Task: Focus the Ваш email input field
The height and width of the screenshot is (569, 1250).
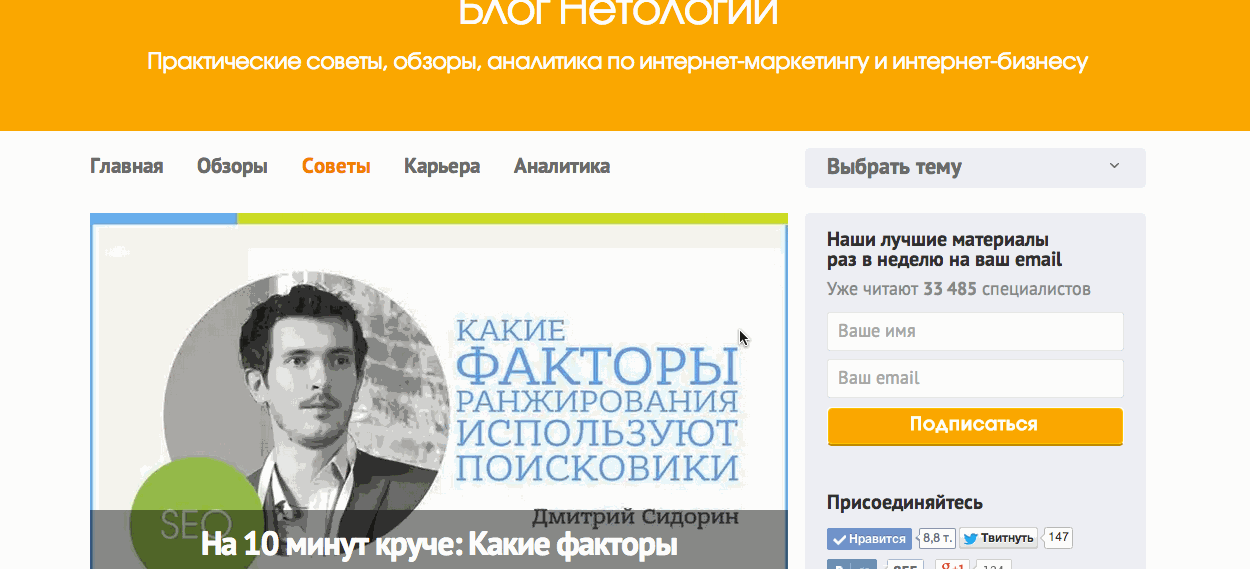Action: (x=975, y=378)
